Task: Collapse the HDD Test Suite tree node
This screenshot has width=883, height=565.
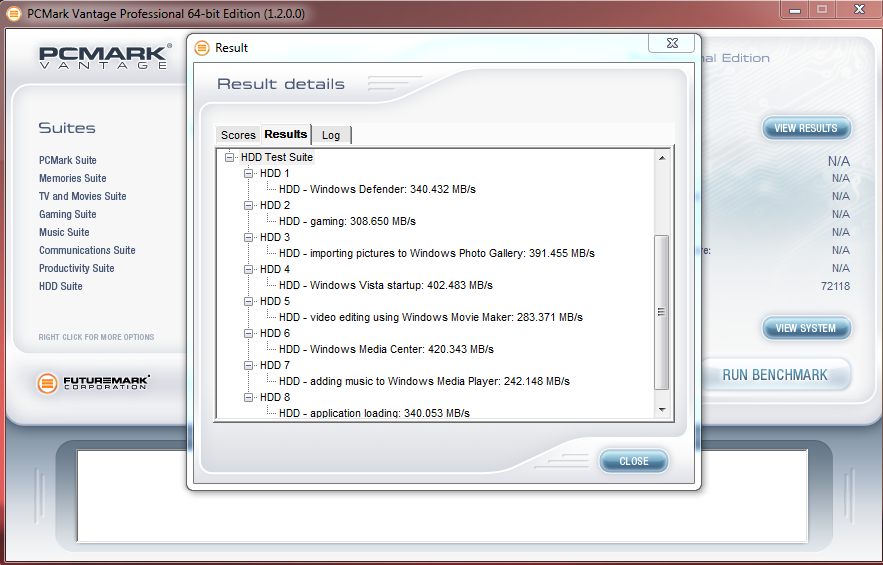Action: pos(230,157)
